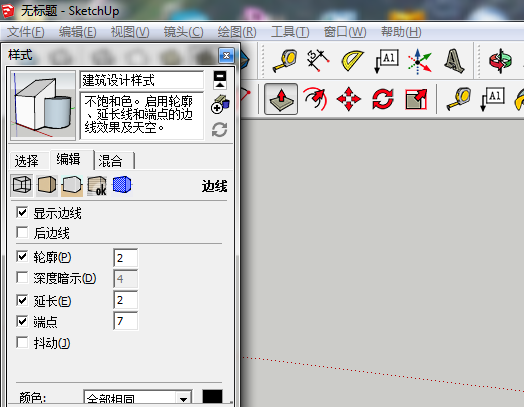The height and width of the screenshot is (407, 524).
Task: Select the Rotate tool
Action: (x=383, y=99)
